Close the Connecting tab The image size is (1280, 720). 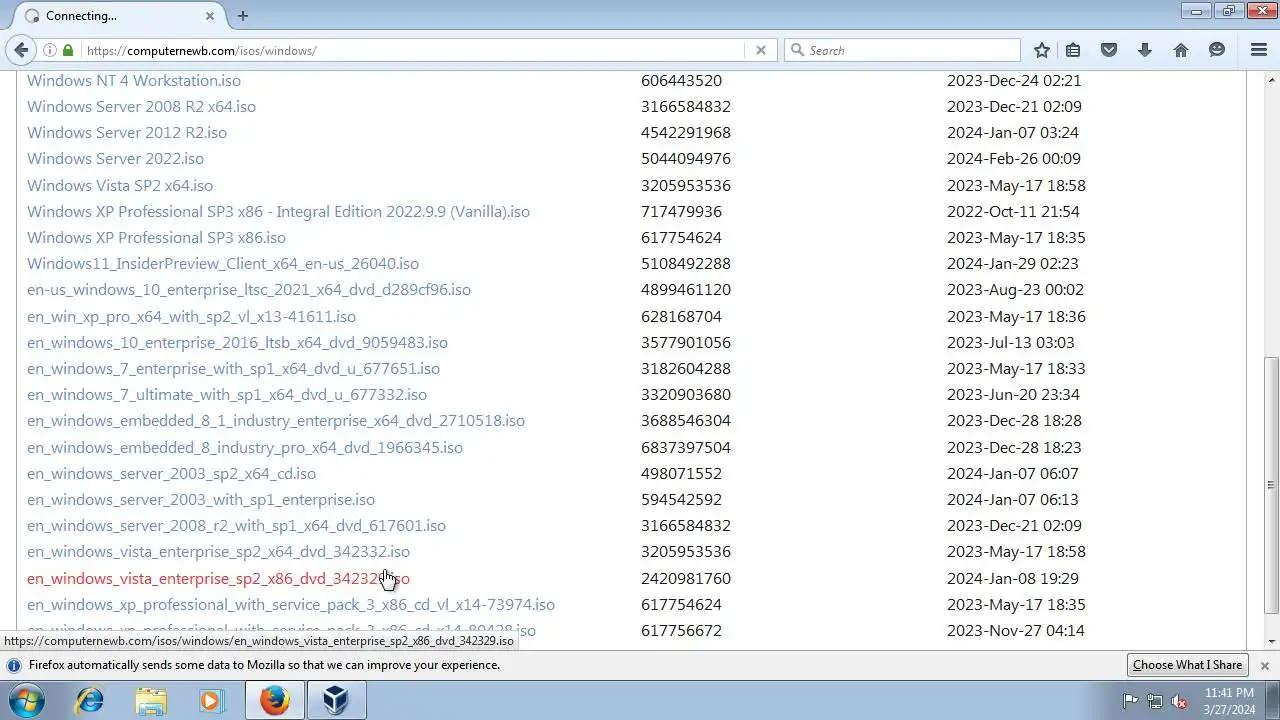pos(210,16)
